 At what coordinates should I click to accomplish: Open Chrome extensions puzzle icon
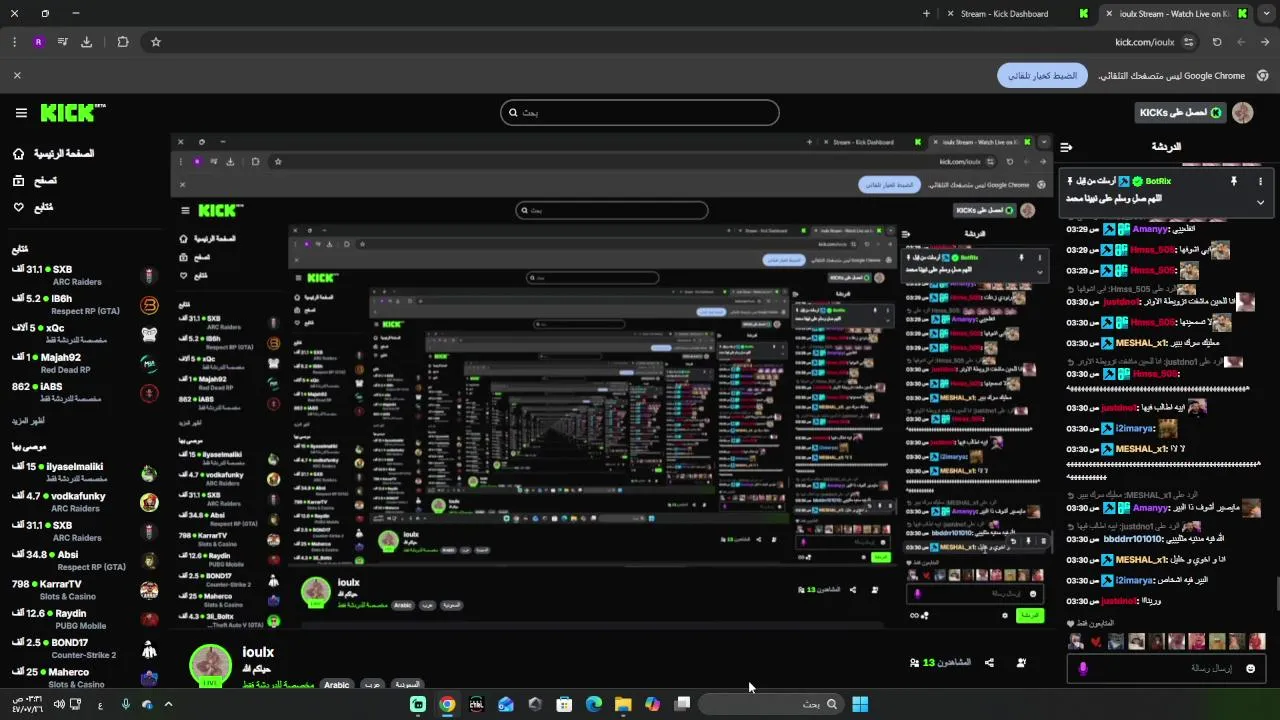[123, 42]
